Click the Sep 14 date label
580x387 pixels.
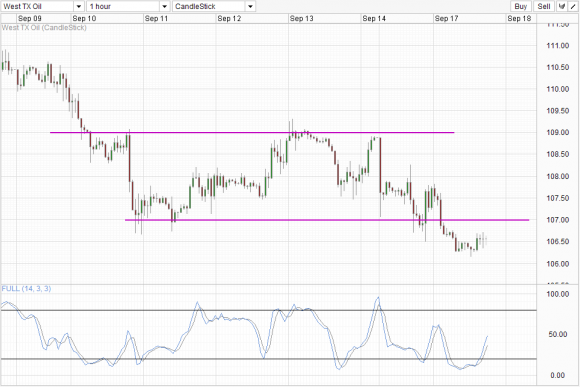(x=374, y=18)
